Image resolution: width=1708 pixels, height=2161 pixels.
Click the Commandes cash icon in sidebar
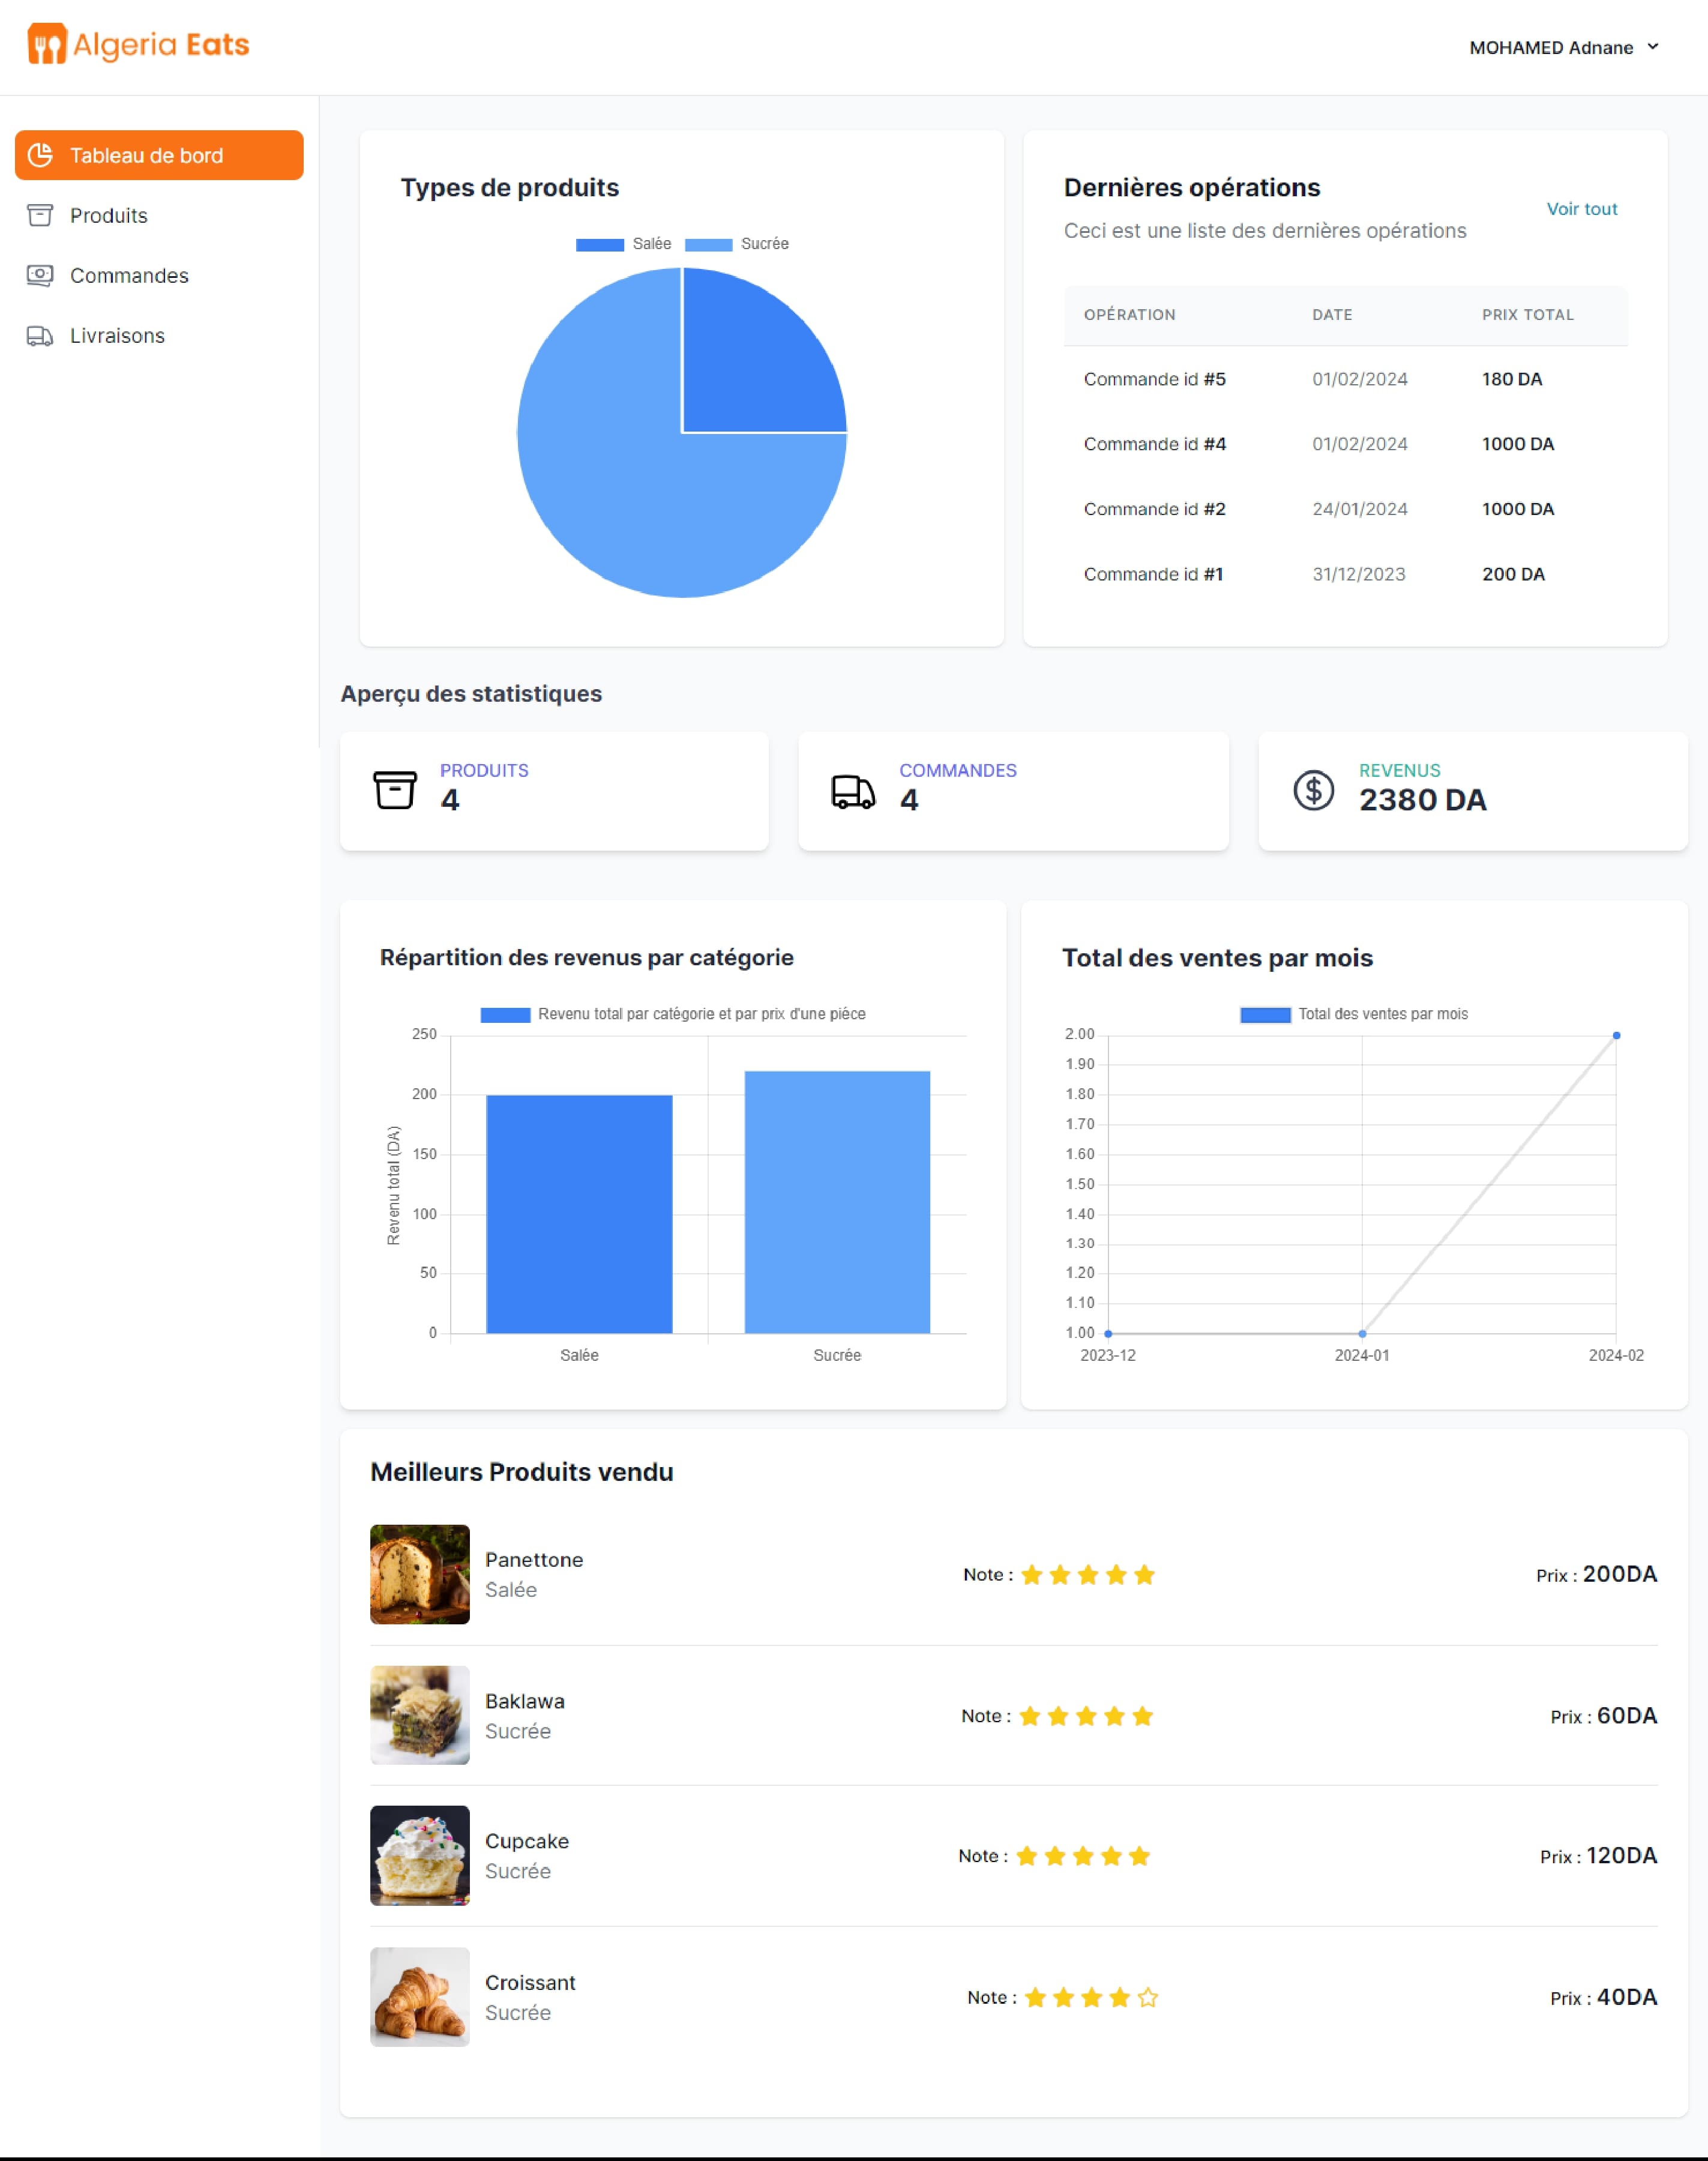click(x=40, y=275)
